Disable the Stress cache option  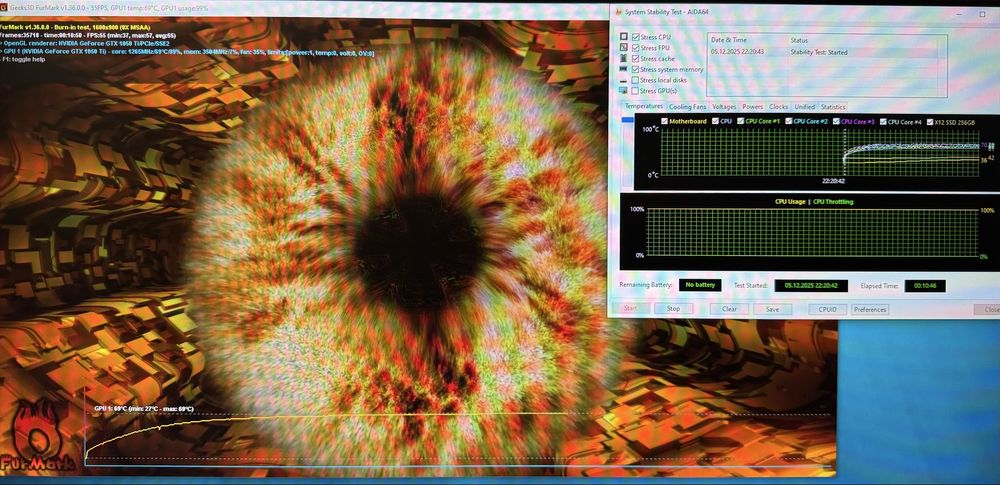click(635, 59)
